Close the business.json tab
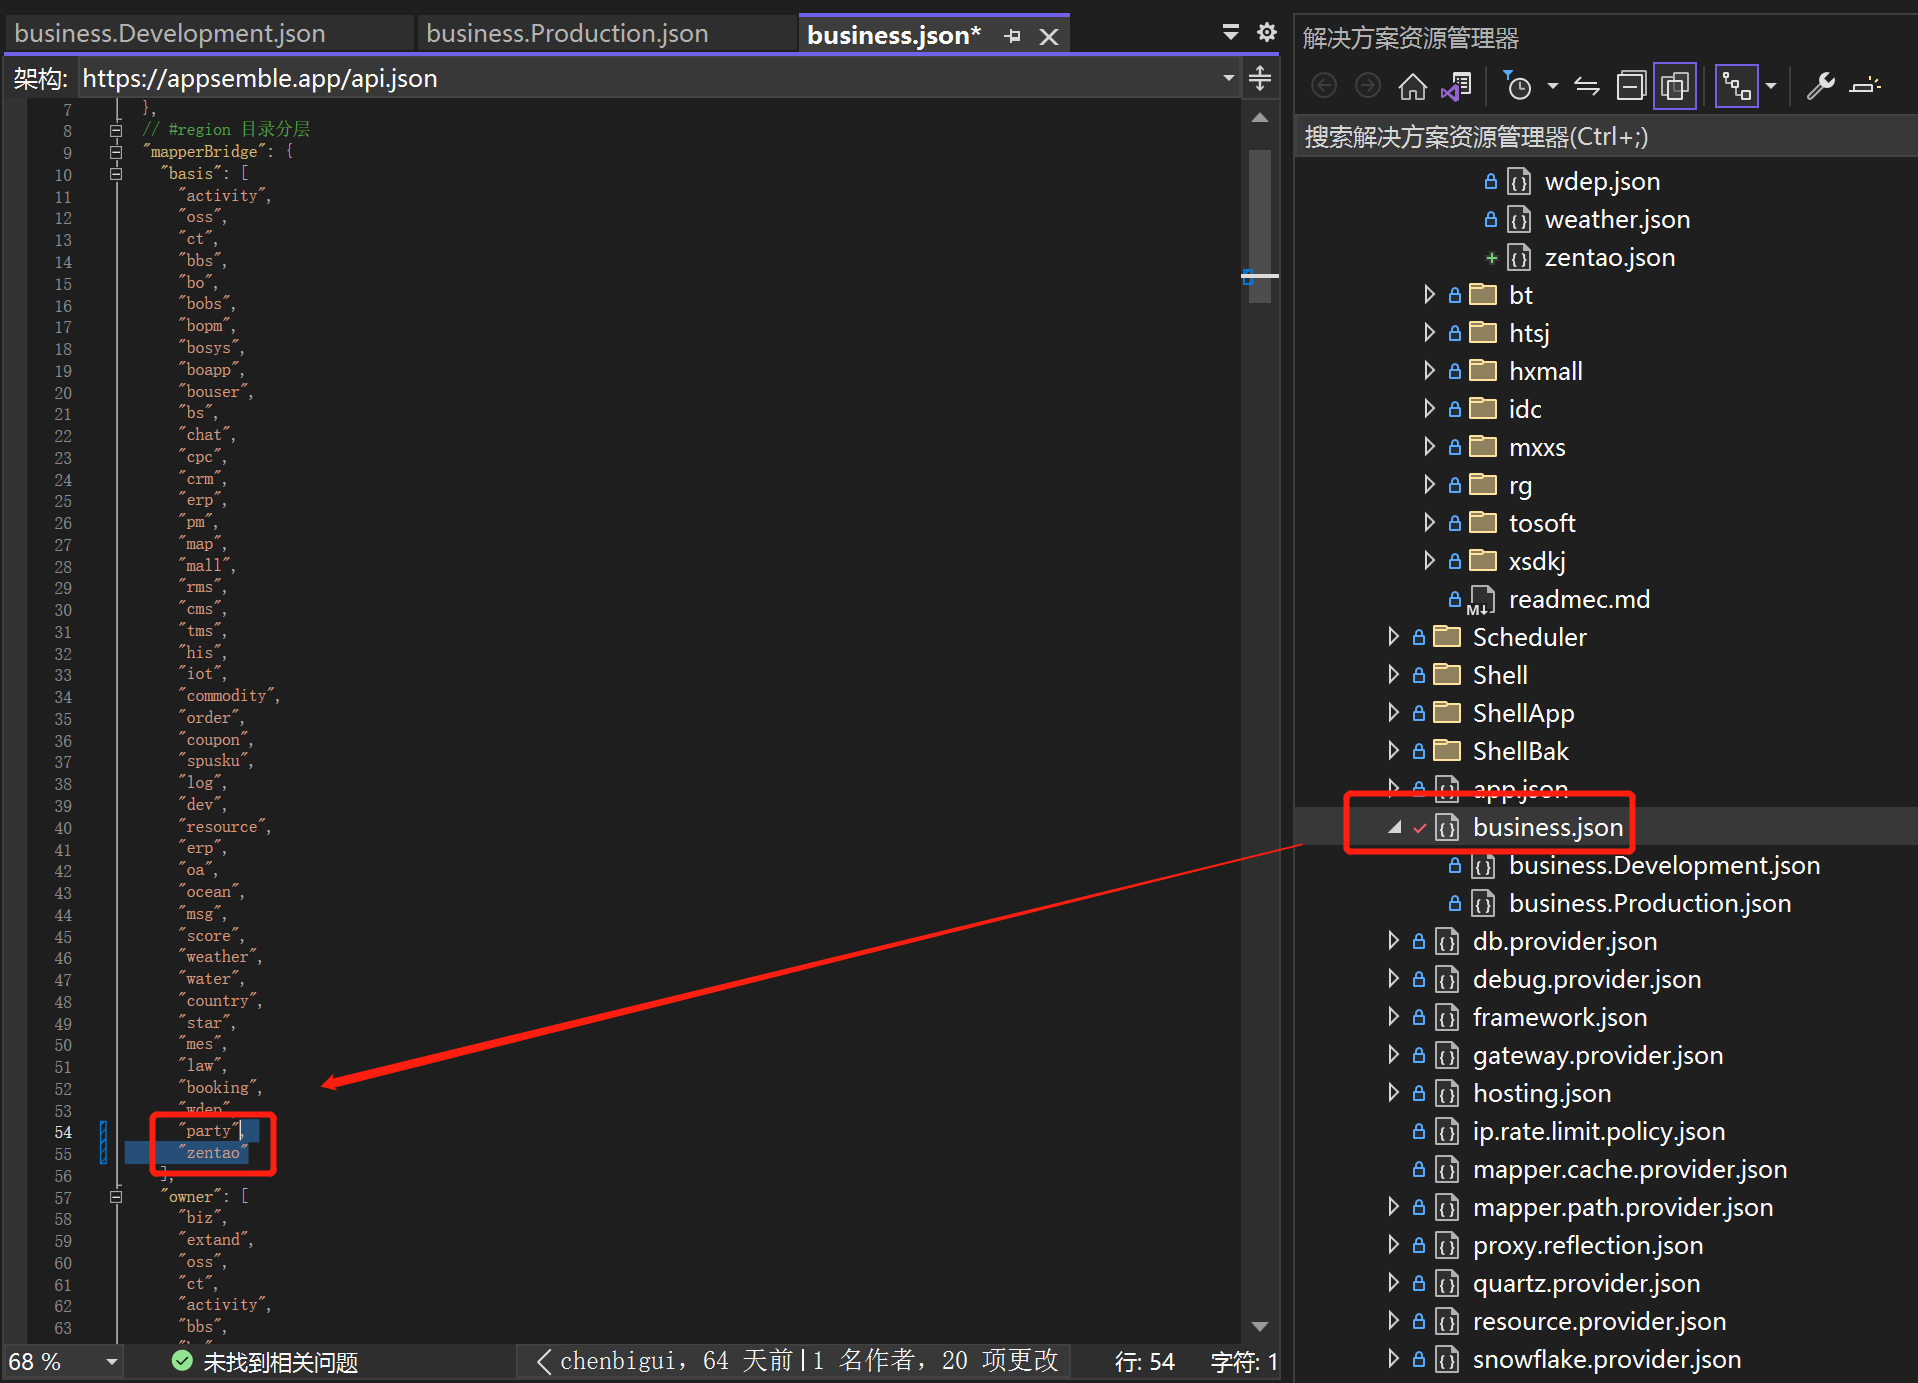The height and width of the screenshot is (1383, 1918). tap(1049, 37)
